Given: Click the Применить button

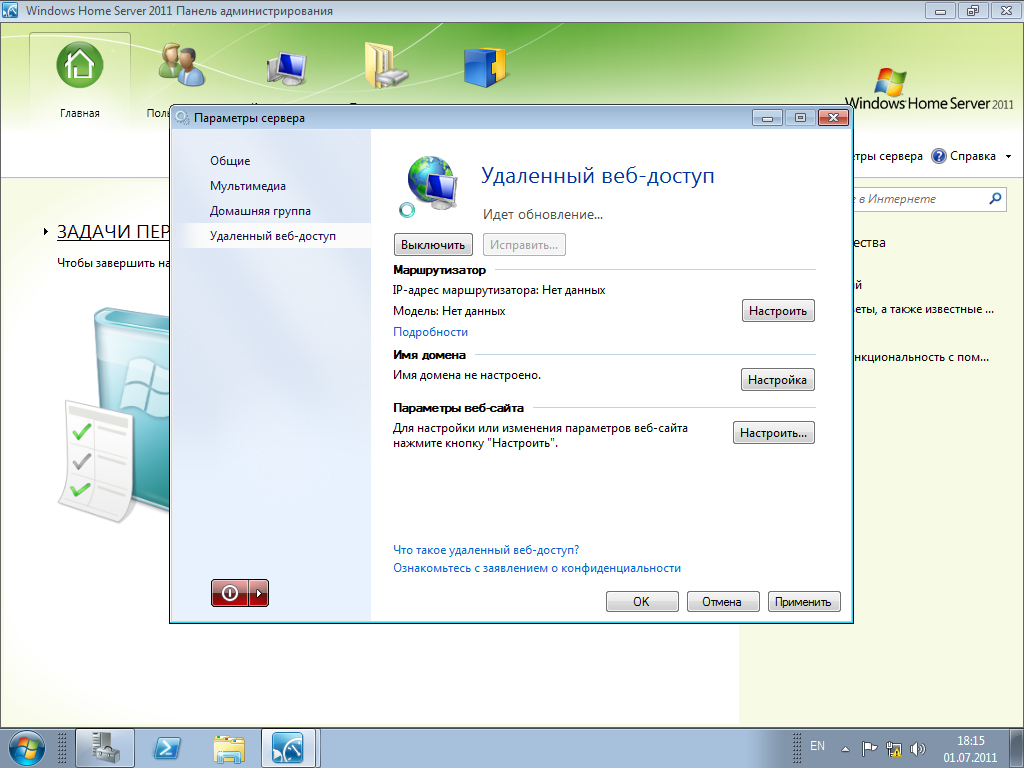Looking at the screenshot, I should (x=804, y=601).
